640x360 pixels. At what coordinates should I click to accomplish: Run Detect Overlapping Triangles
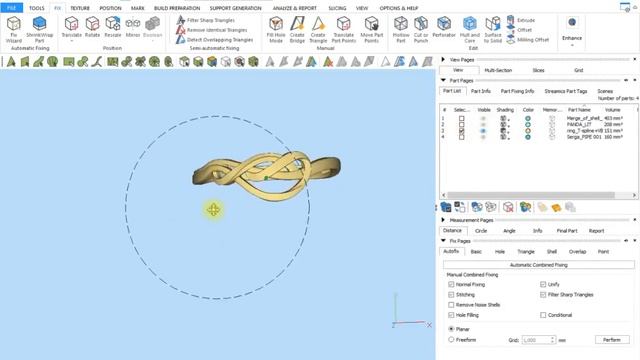pos(215,40)
